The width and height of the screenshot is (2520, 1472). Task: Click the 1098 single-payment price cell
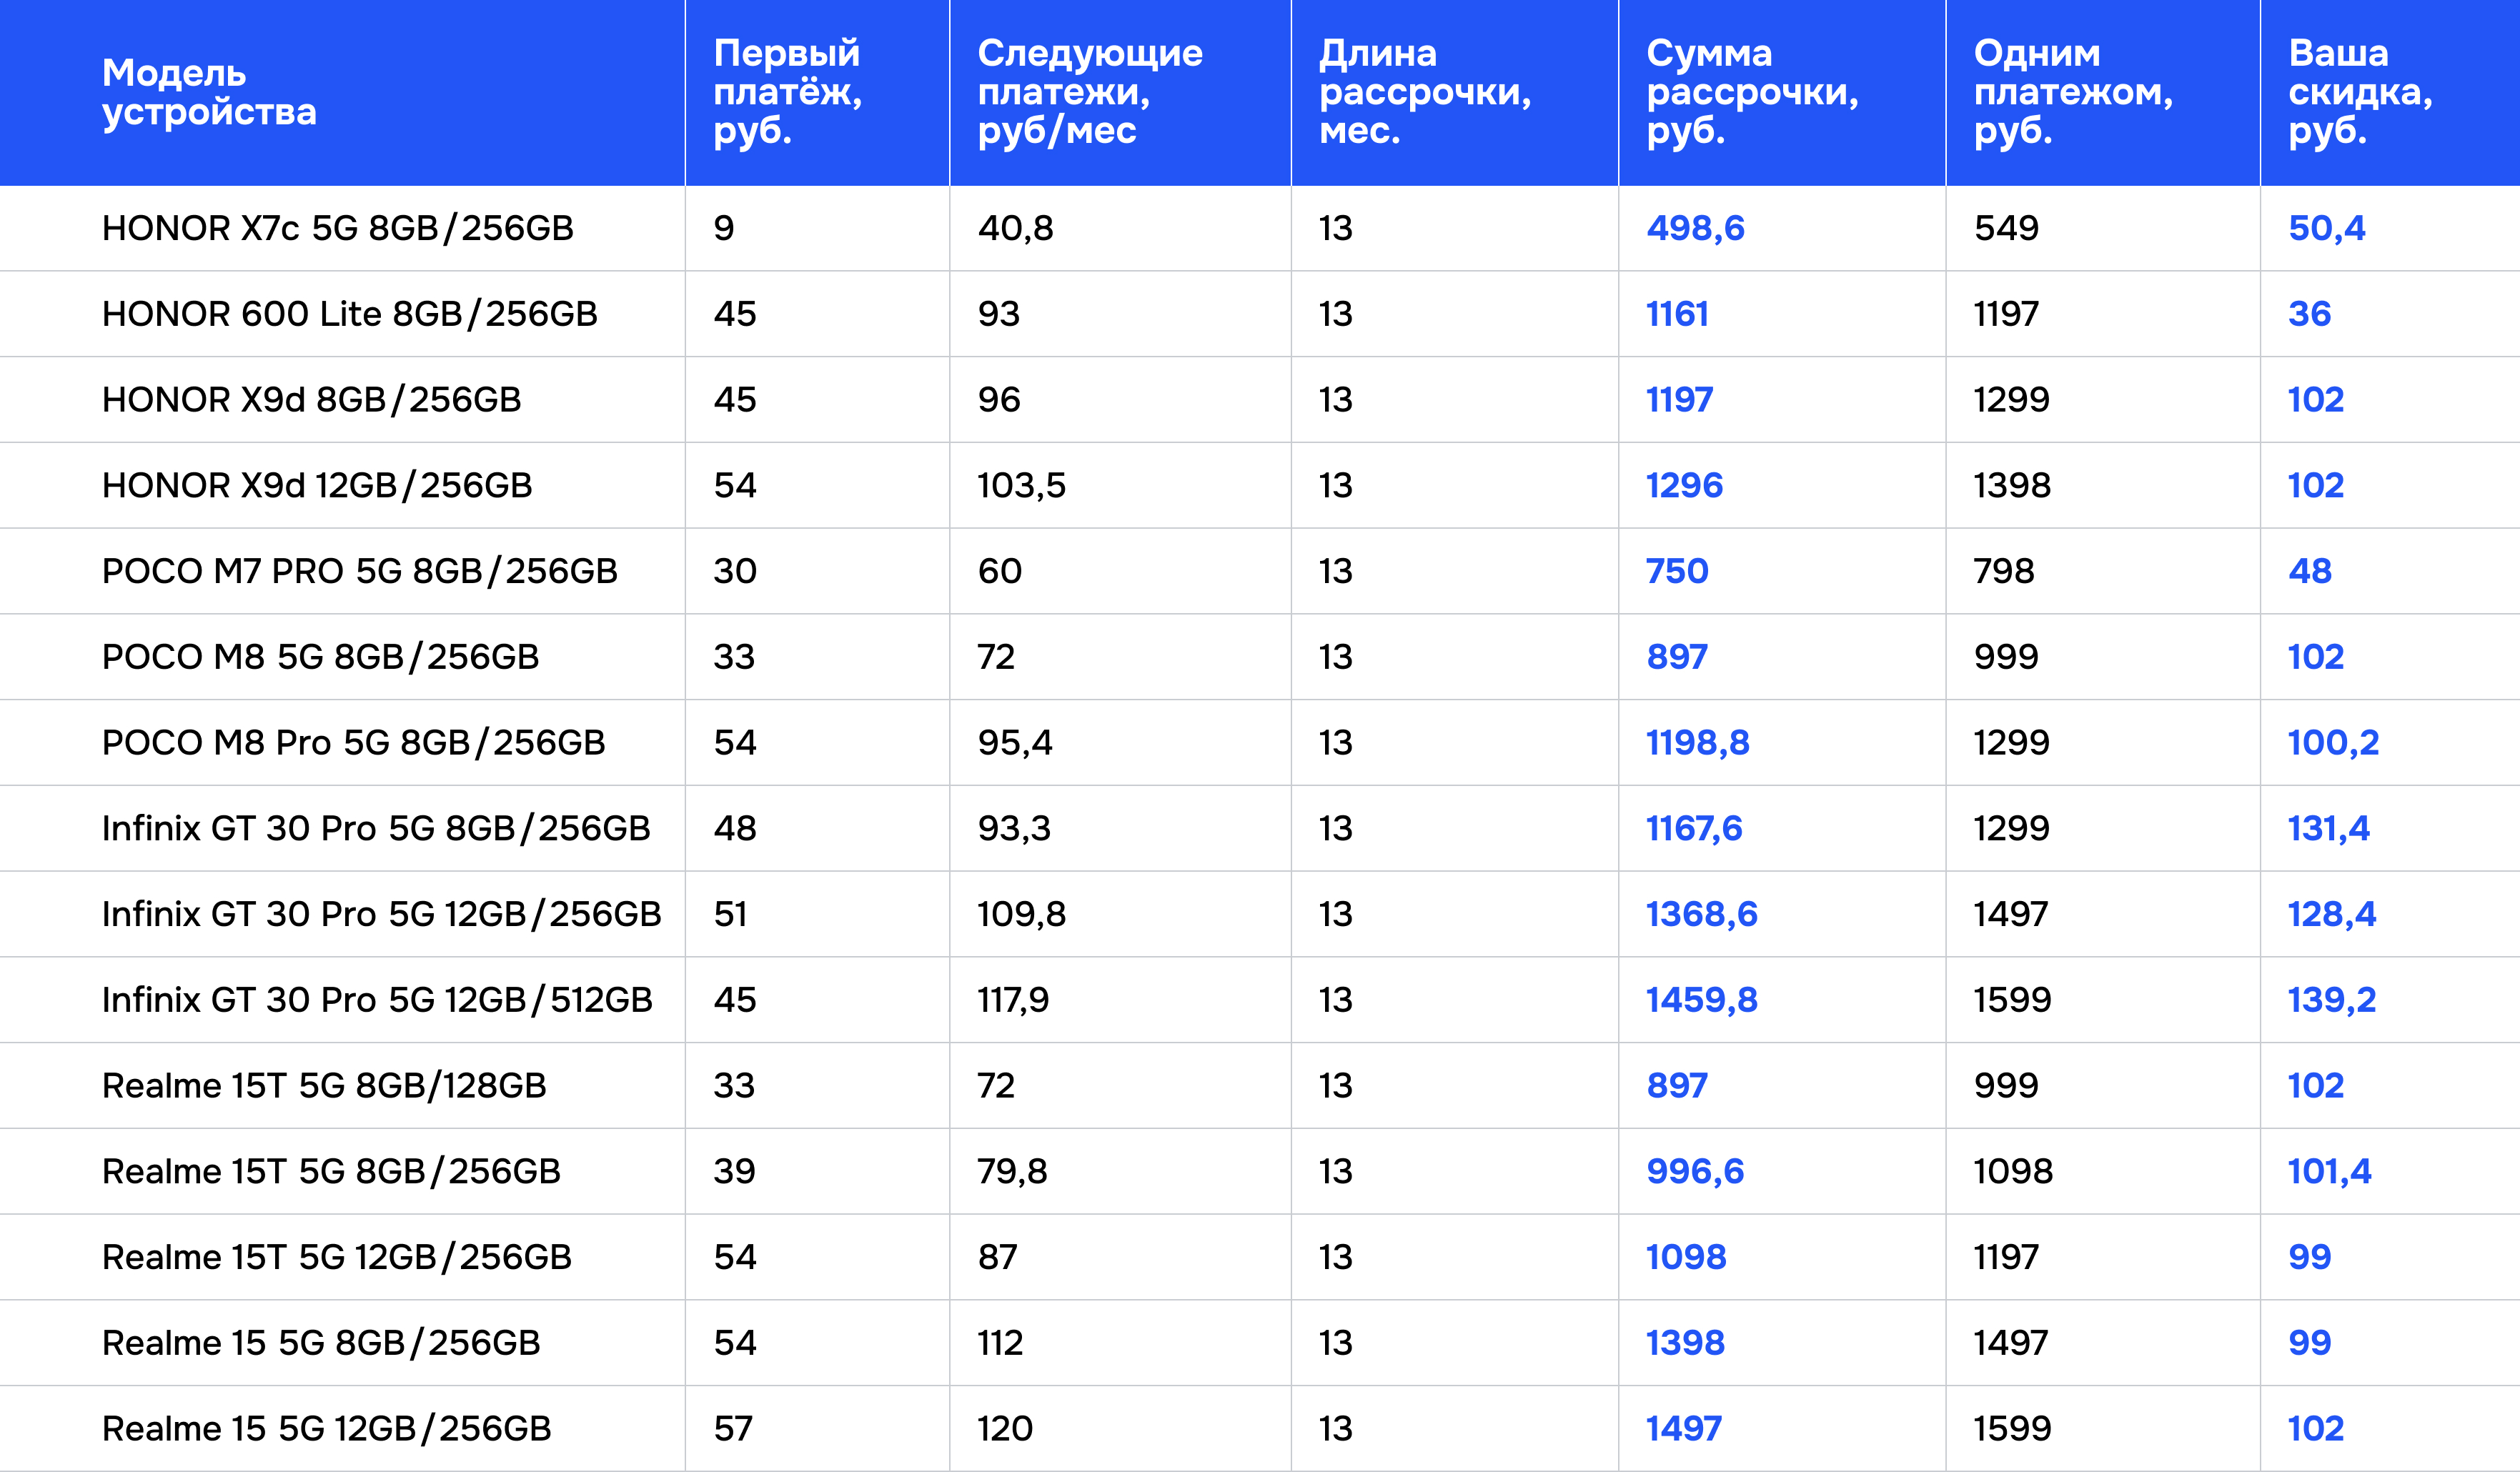pos(2012,1171)
